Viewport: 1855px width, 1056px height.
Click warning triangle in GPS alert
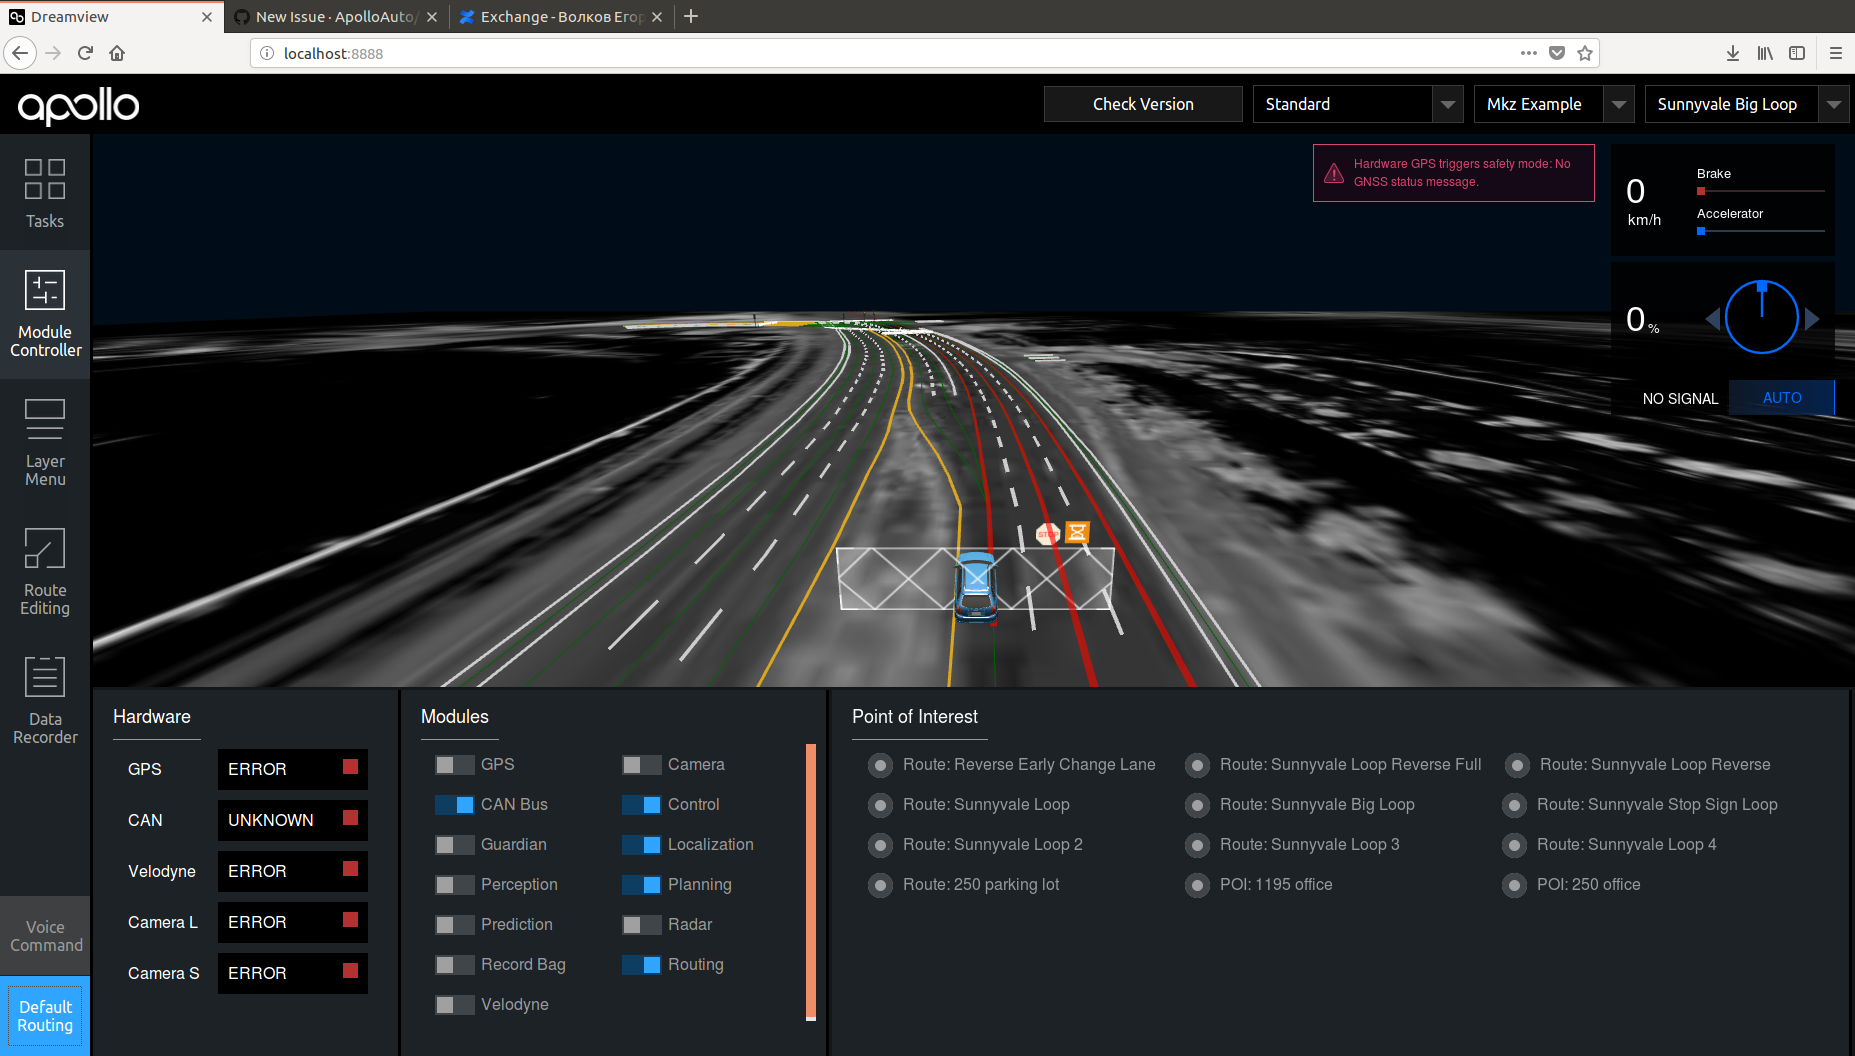[x=1334, y=173]
